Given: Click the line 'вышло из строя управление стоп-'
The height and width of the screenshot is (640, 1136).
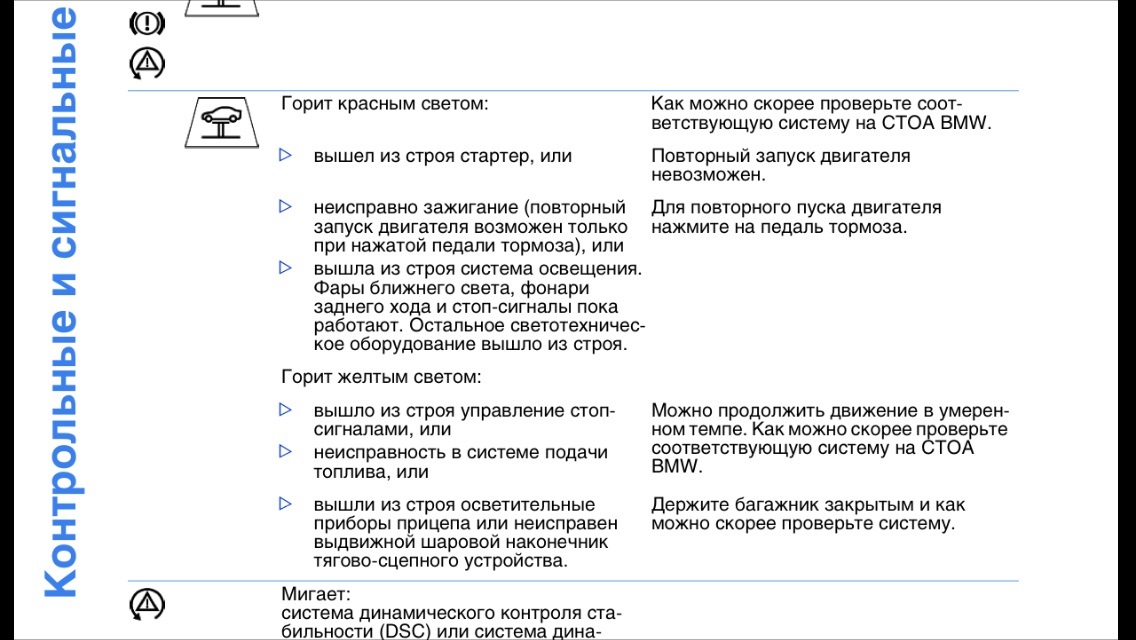Looking at the screenshot, I should [x=464, y=411].
